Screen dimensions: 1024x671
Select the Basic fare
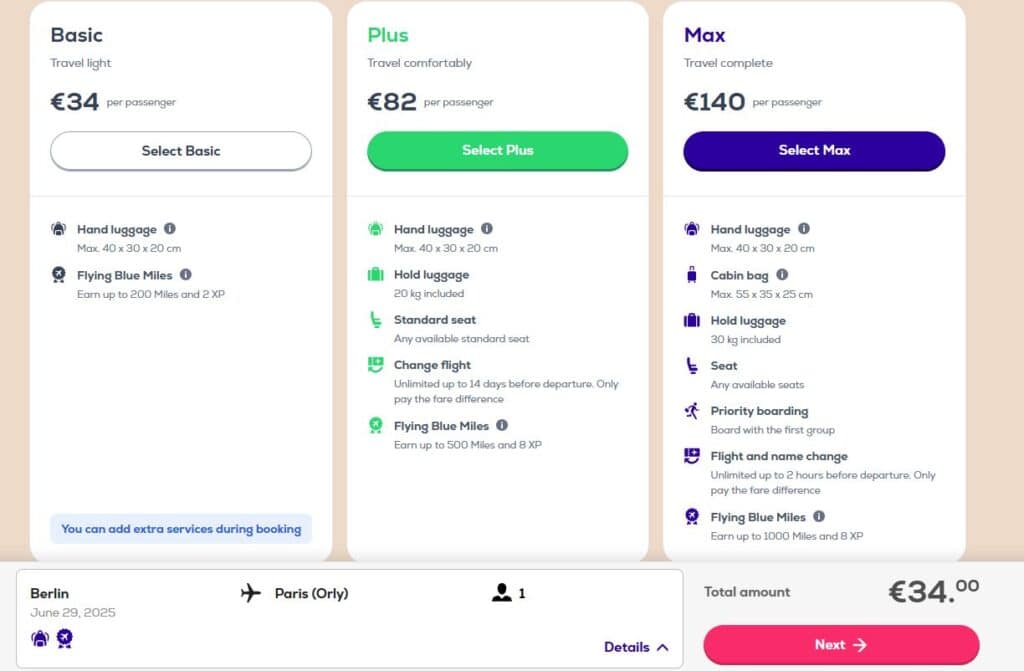181,151
